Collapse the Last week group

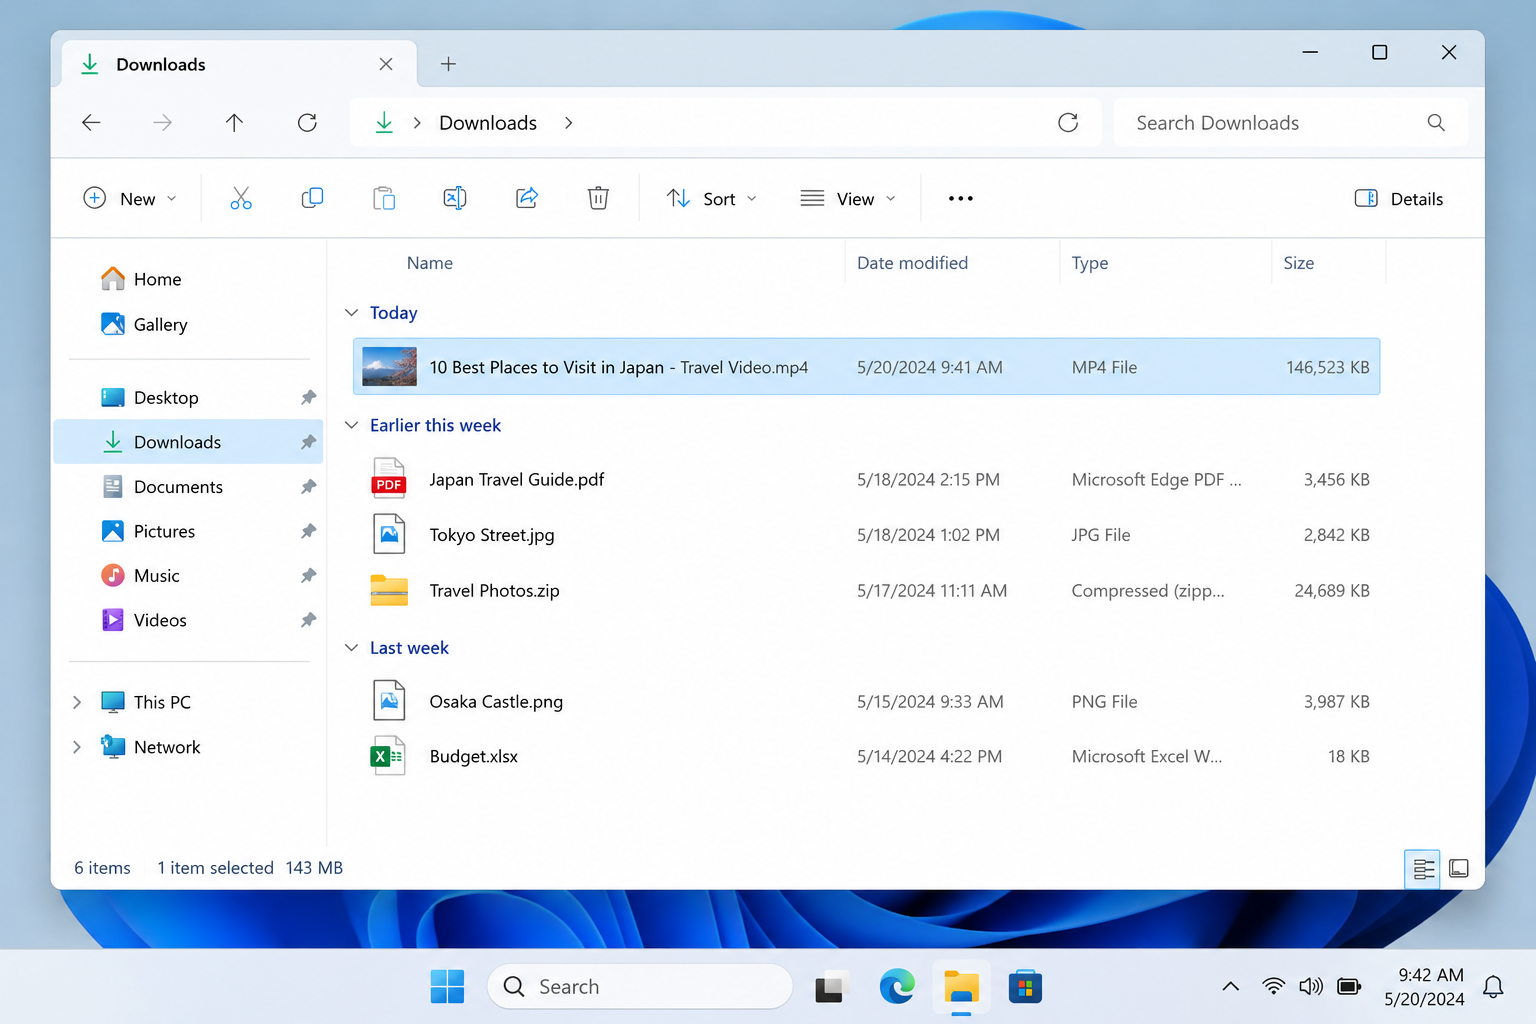[351, 647]
